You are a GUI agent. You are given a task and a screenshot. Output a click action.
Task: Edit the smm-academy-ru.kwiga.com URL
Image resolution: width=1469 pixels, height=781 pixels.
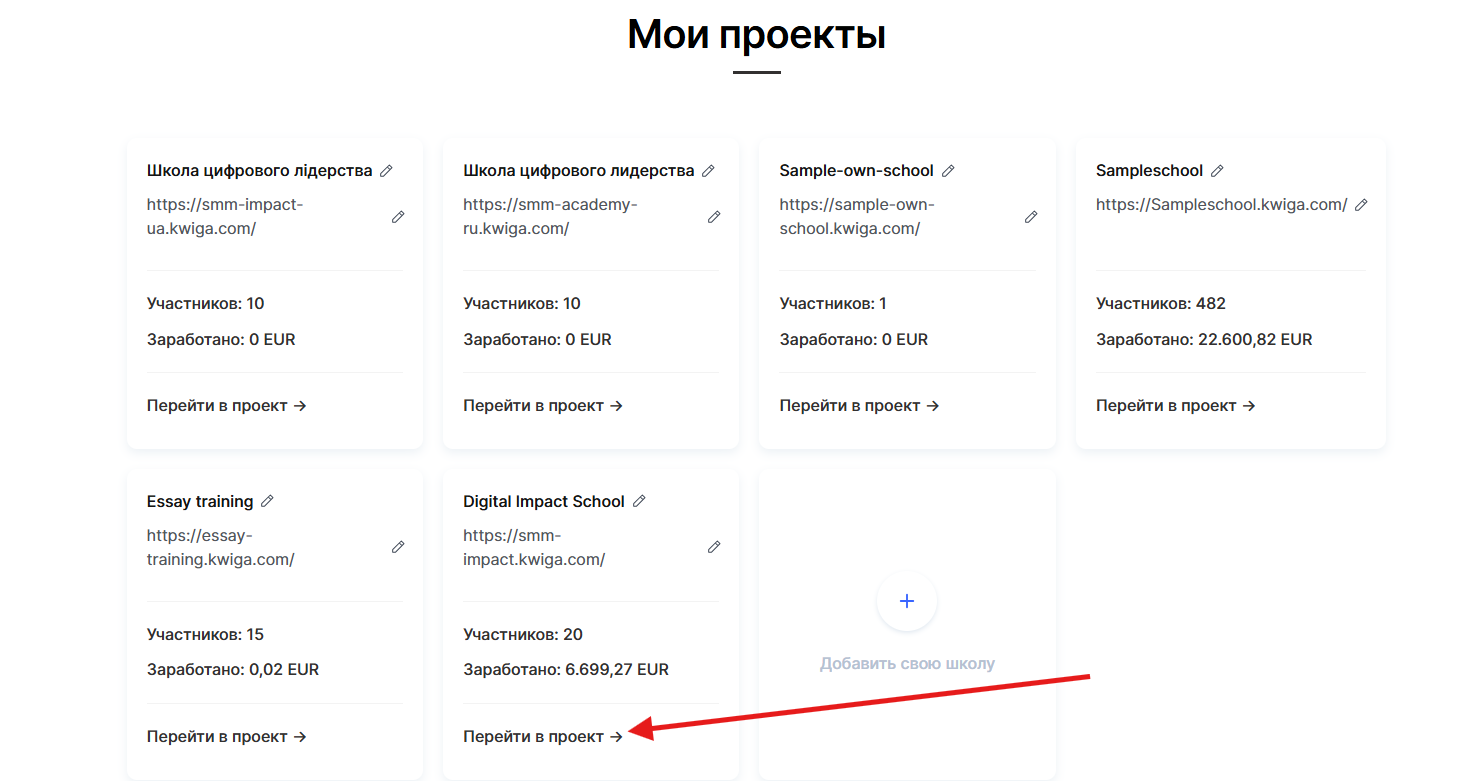(x=714, y=217)
